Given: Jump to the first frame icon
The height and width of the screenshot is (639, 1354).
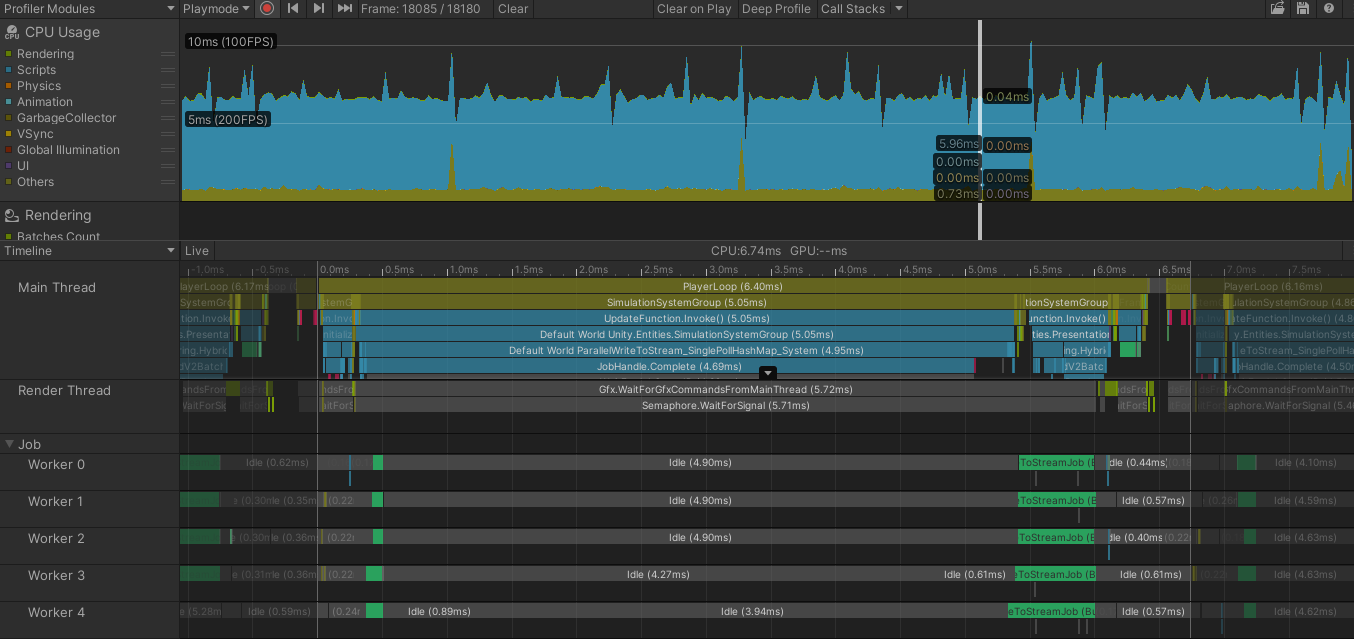Looking at the screenshot, I should (x=291, y=8).
